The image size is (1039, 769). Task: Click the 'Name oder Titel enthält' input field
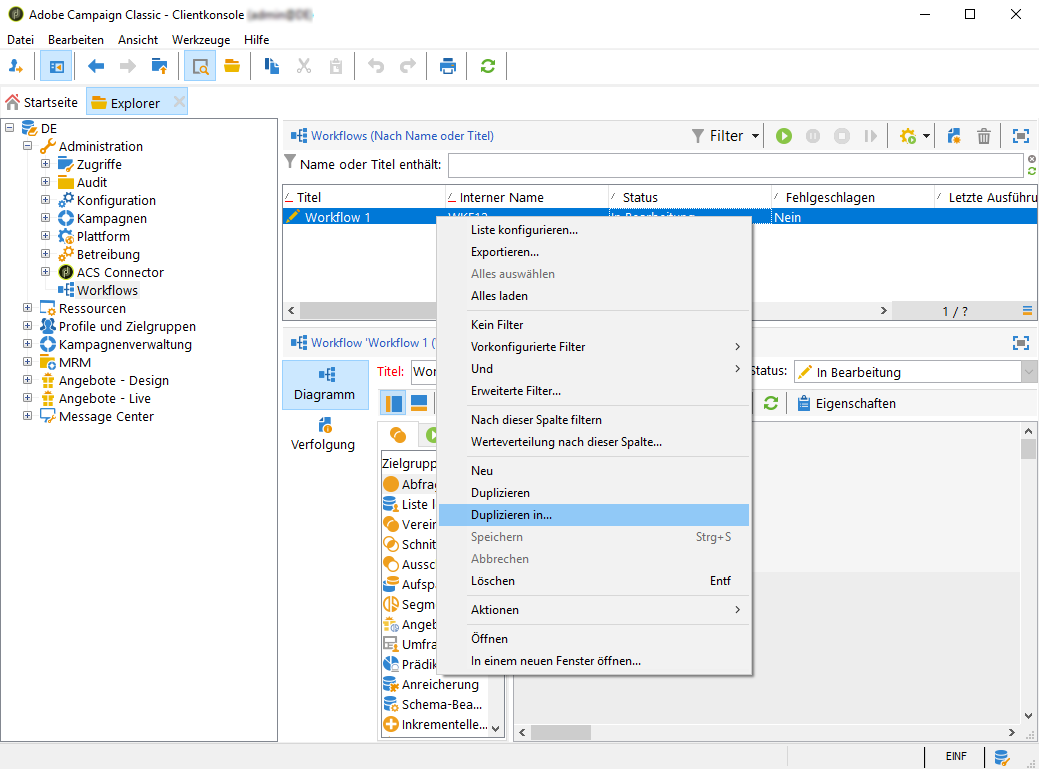pos(735,165)
